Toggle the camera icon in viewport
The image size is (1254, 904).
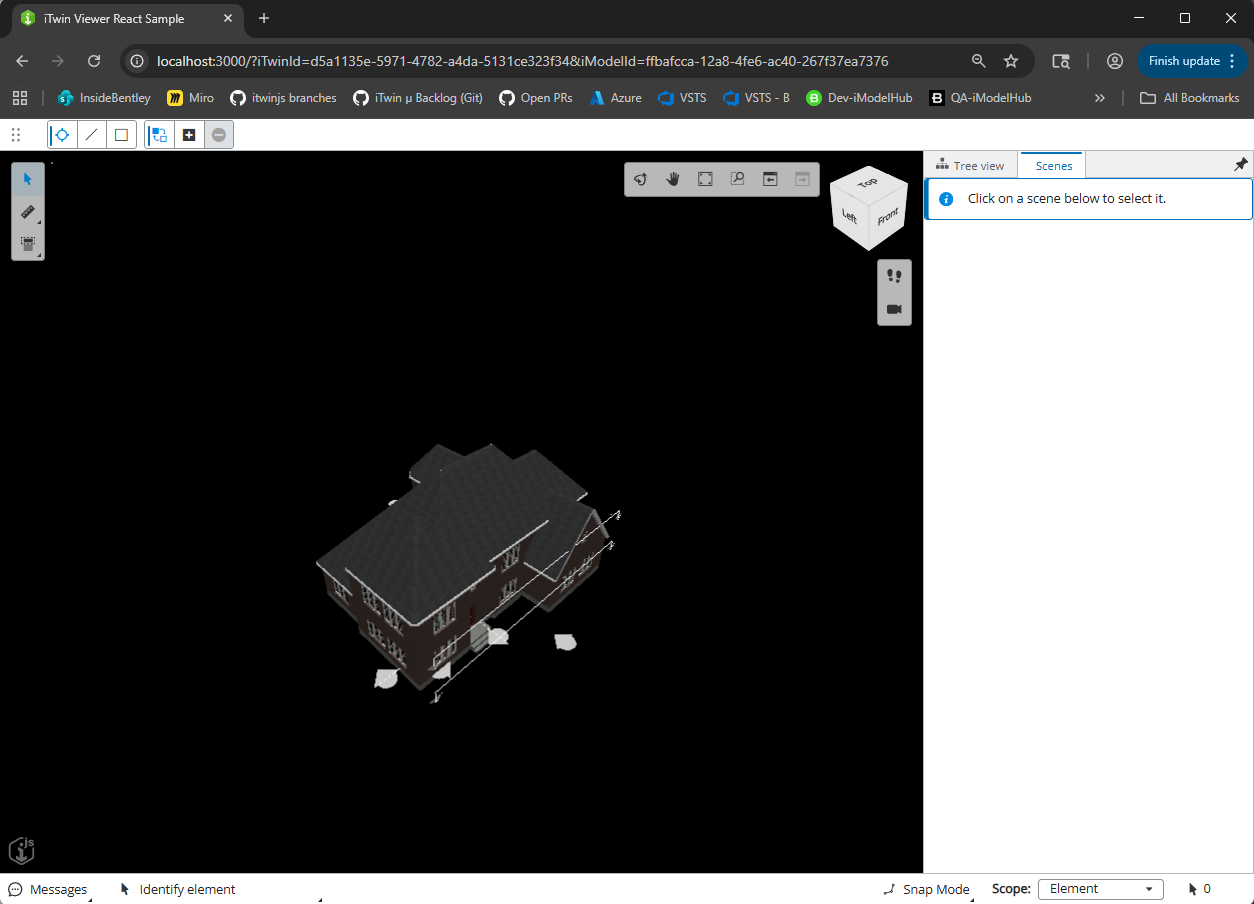click(894, 309)
